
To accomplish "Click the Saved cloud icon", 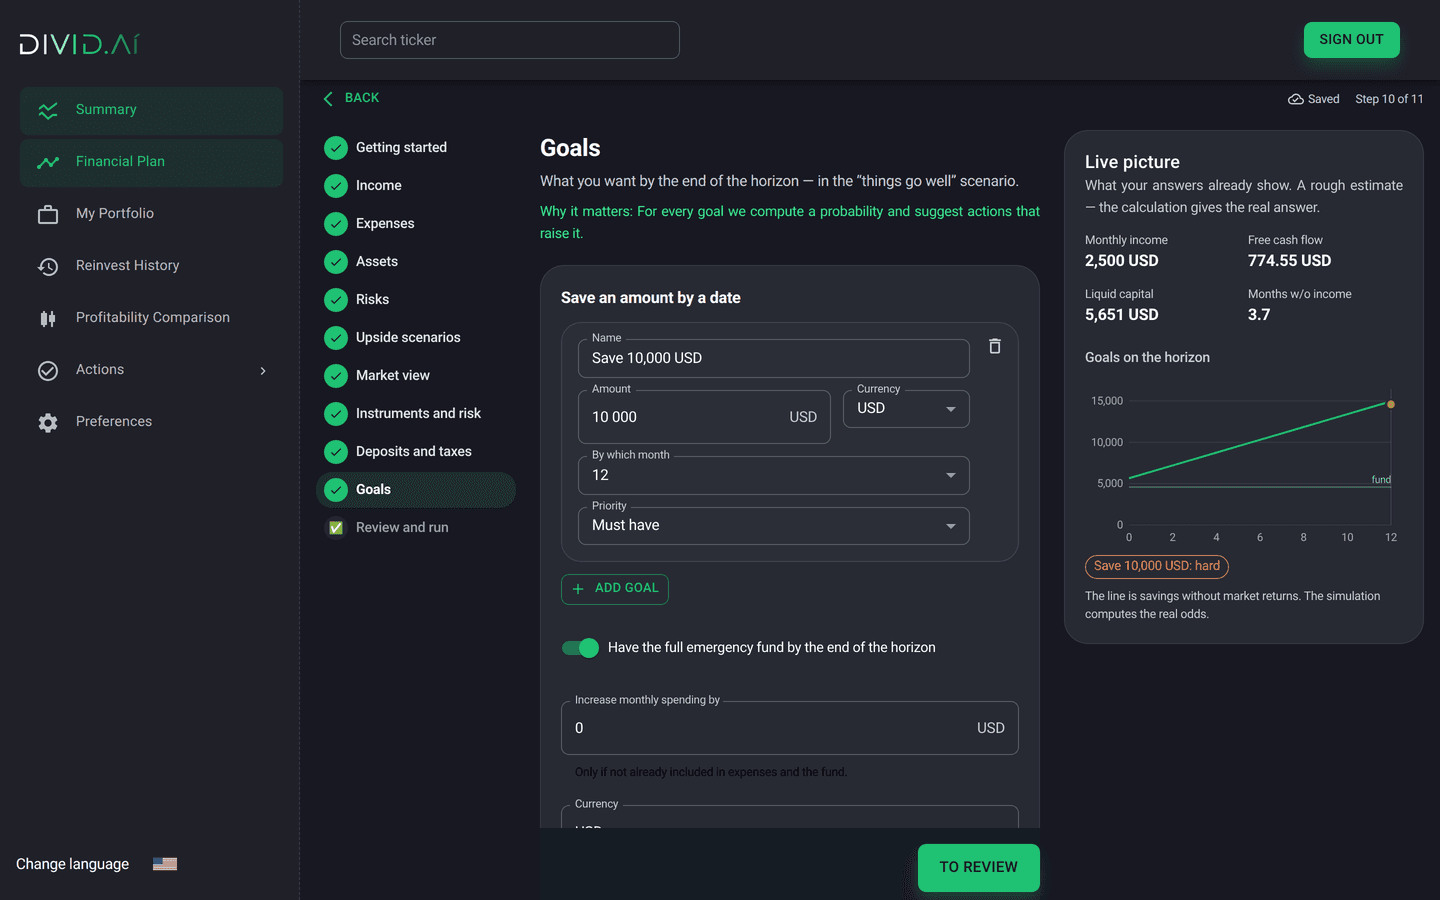I will click(1296, 99).
